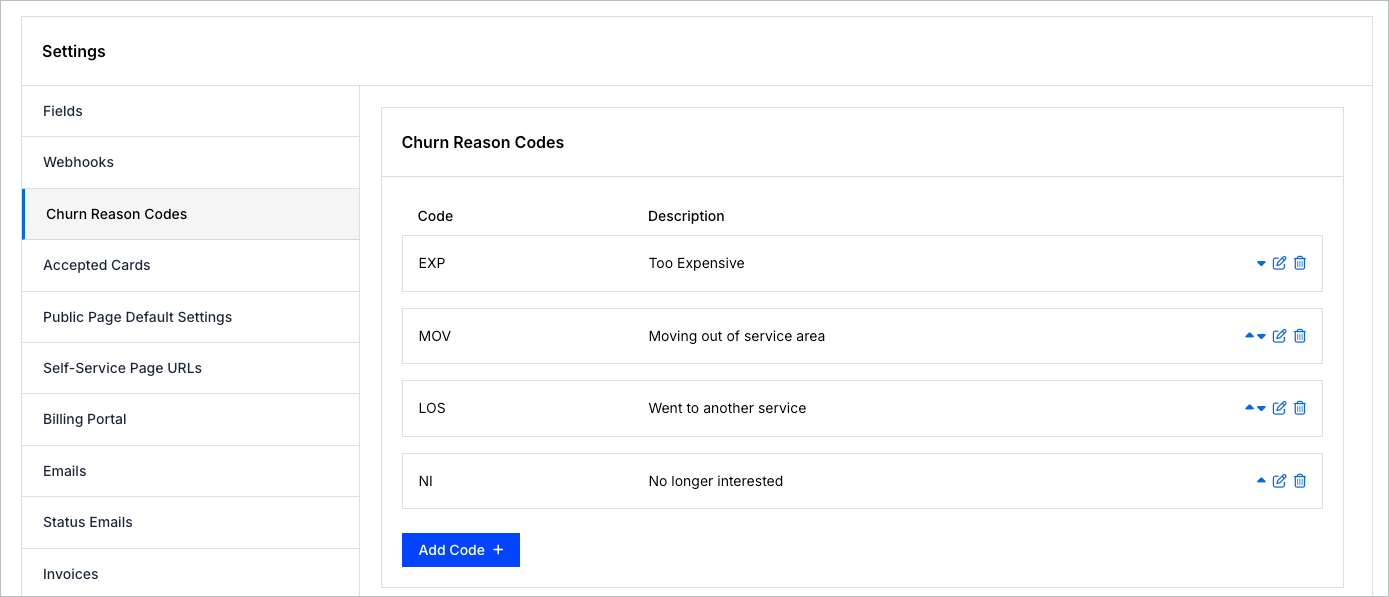Click the EXP code cell
Viewport: 1389px width, 597px height.
coord(432,263)
